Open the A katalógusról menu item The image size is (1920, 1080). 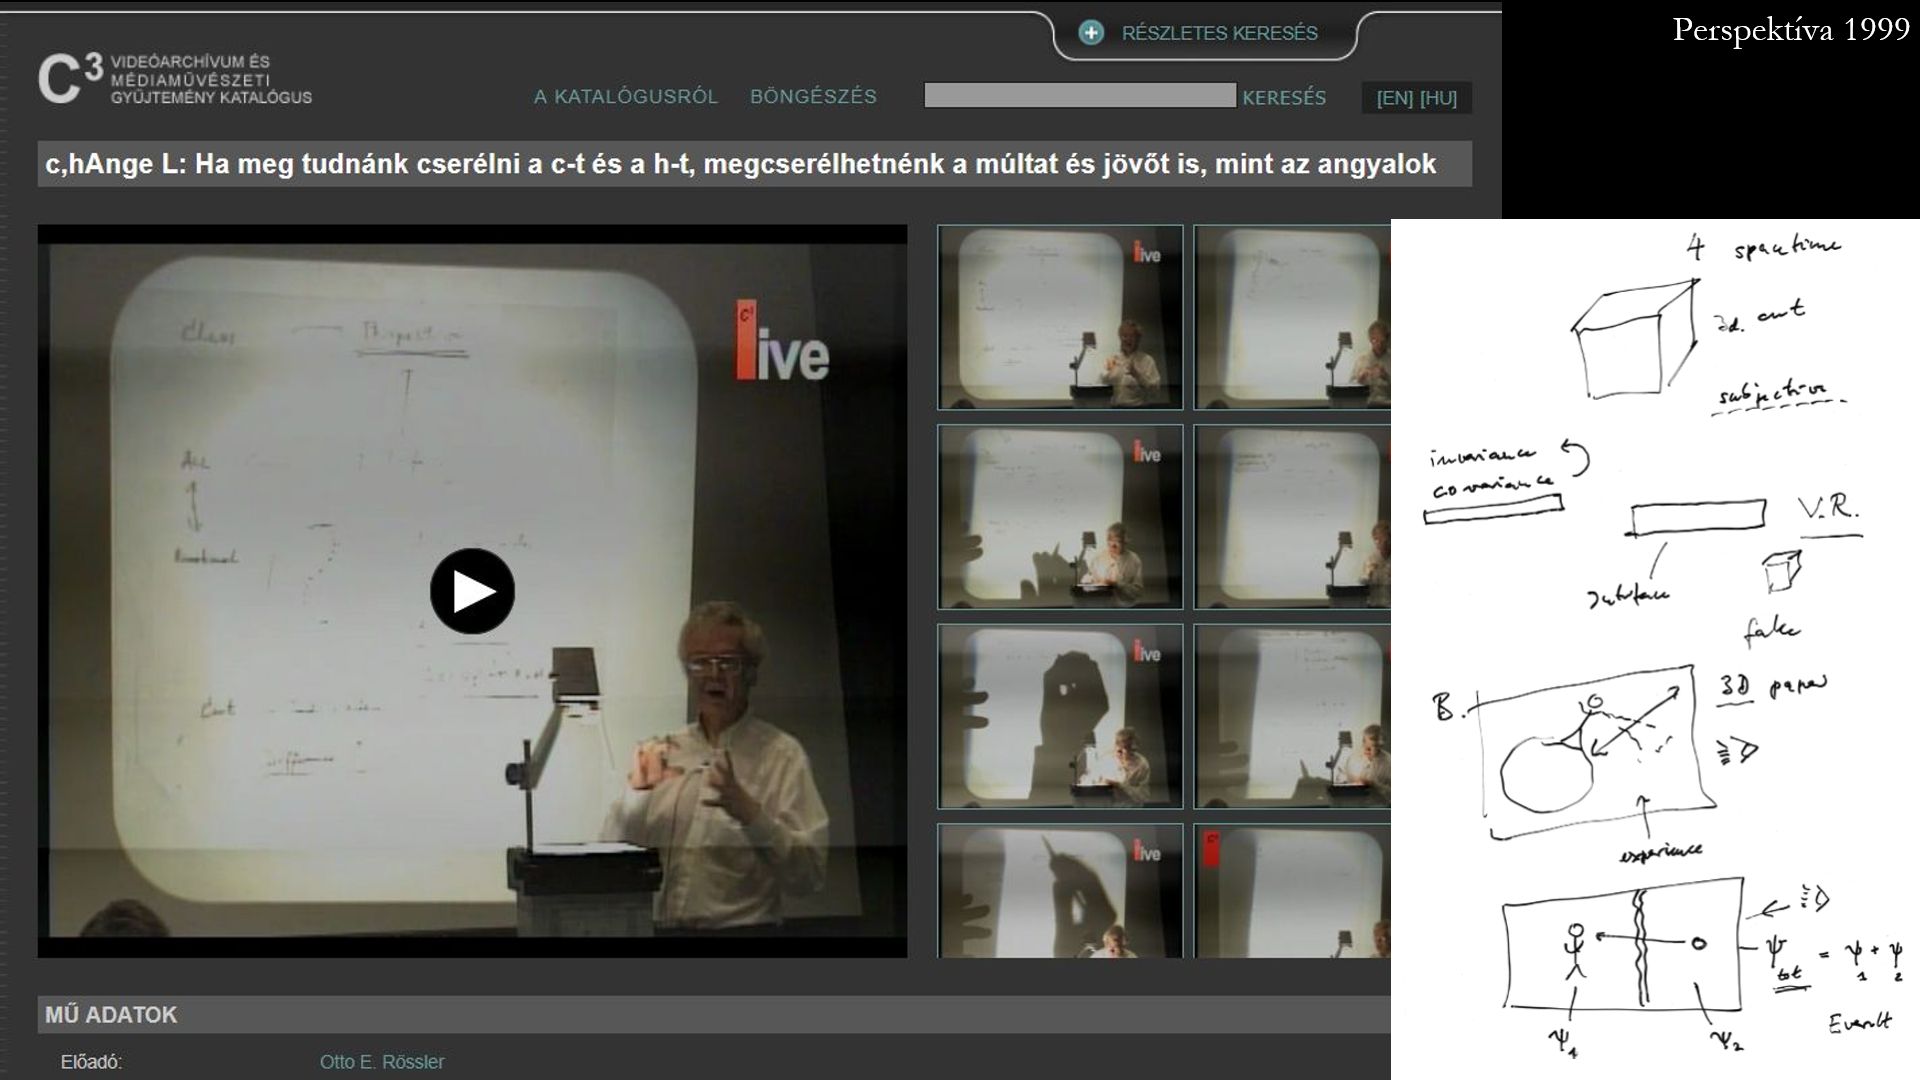[x=626, y=97]
